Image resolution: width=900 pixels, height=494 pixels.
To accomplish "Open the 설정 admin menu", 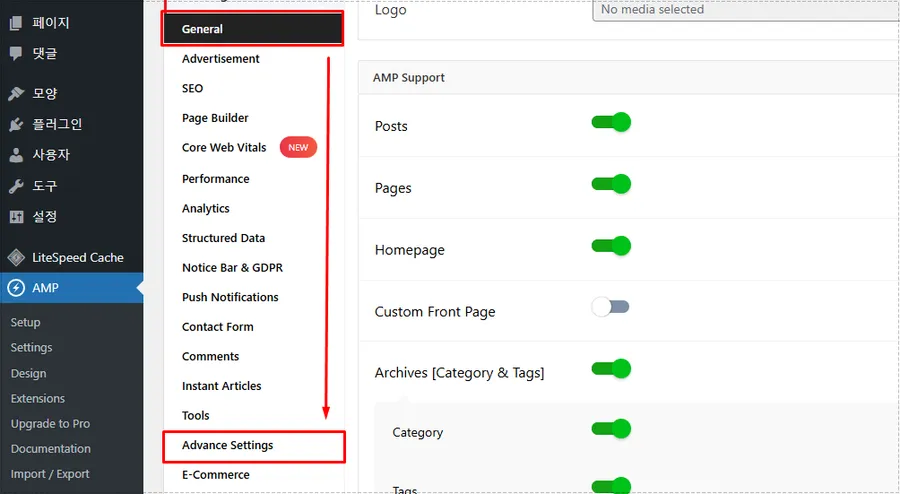I will 45,217.
